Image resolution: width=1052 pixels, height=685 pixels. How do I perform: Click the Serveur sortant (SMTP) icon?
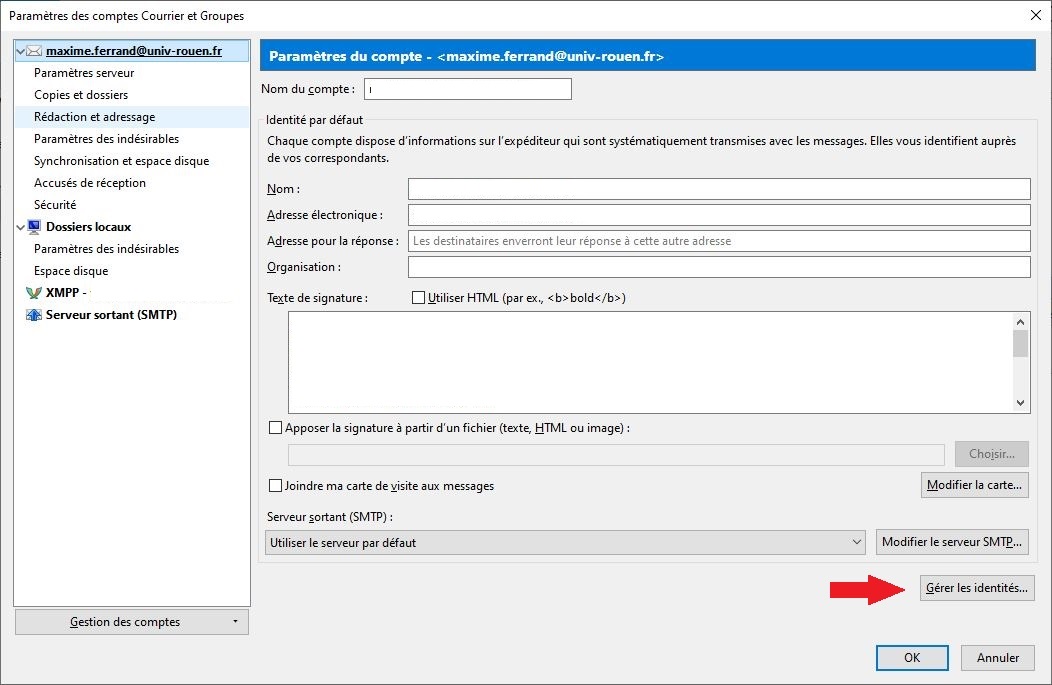34,315
